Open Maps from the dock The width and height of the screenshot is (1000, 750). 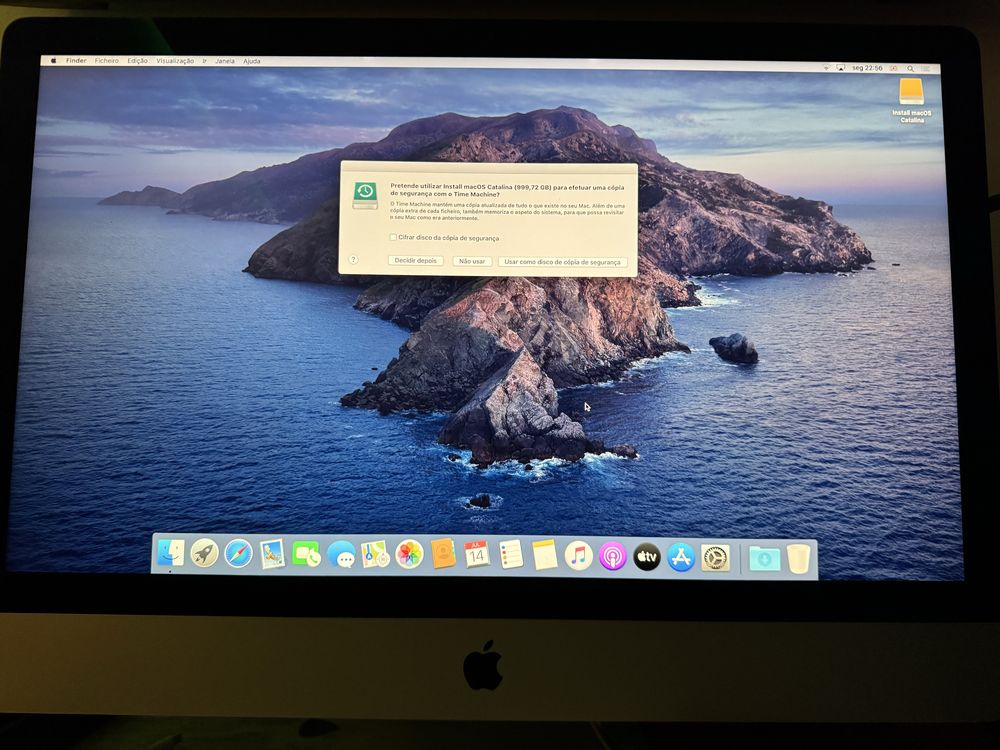[375, 554]
